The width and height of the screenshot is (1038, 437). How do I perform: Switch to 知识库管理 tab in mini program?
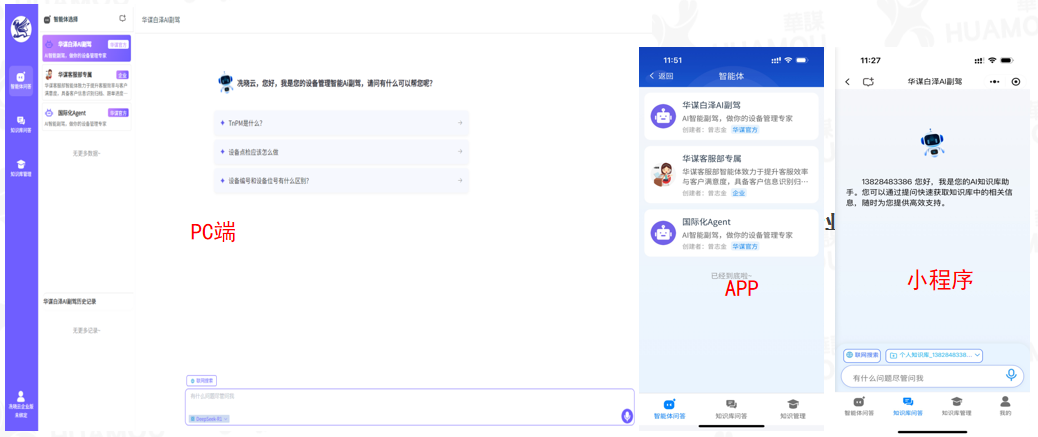click(x=957, y=406)
